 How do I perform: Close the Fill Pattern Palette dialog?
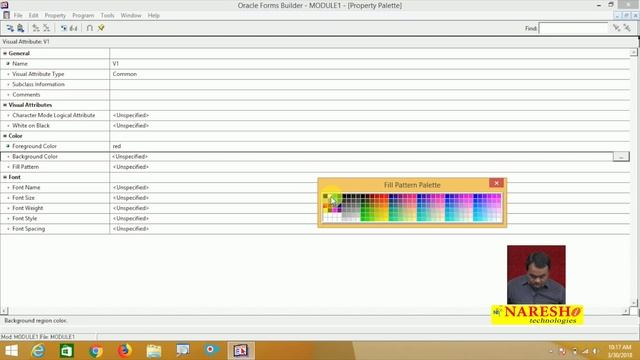[x=496, y=183]
